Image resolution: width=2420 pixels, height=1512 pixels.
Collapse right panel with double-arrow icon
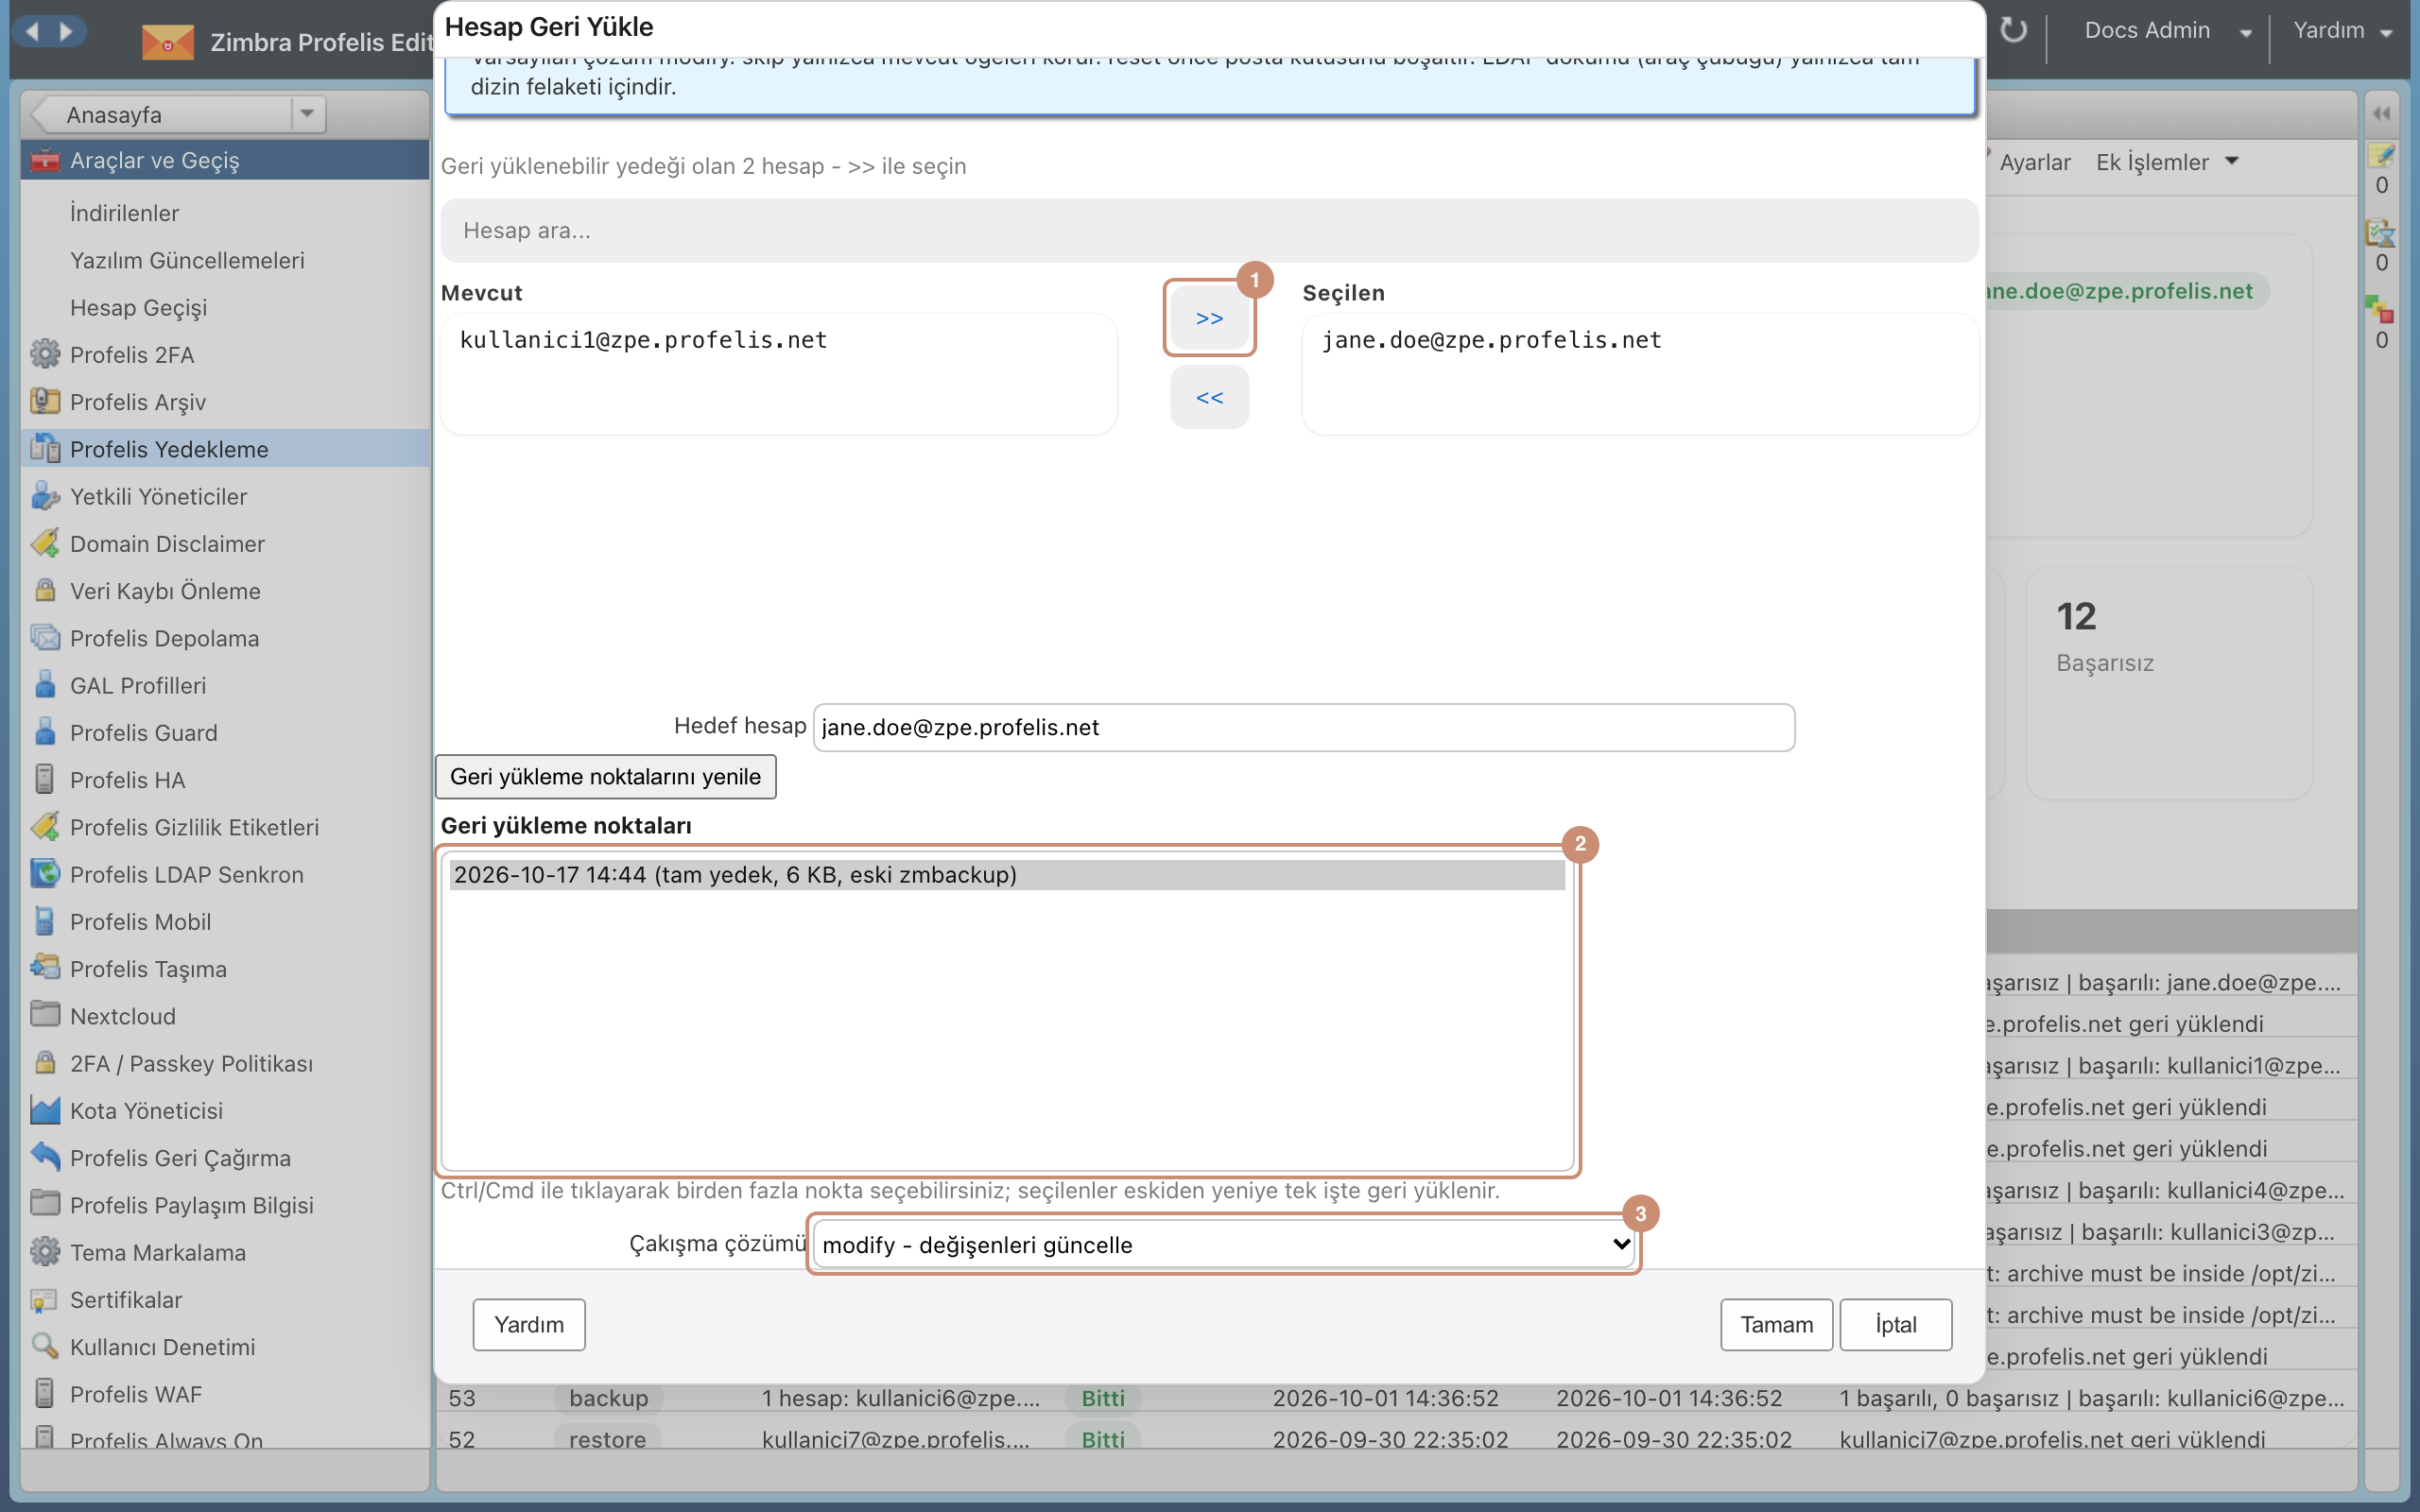(2382, 113)
